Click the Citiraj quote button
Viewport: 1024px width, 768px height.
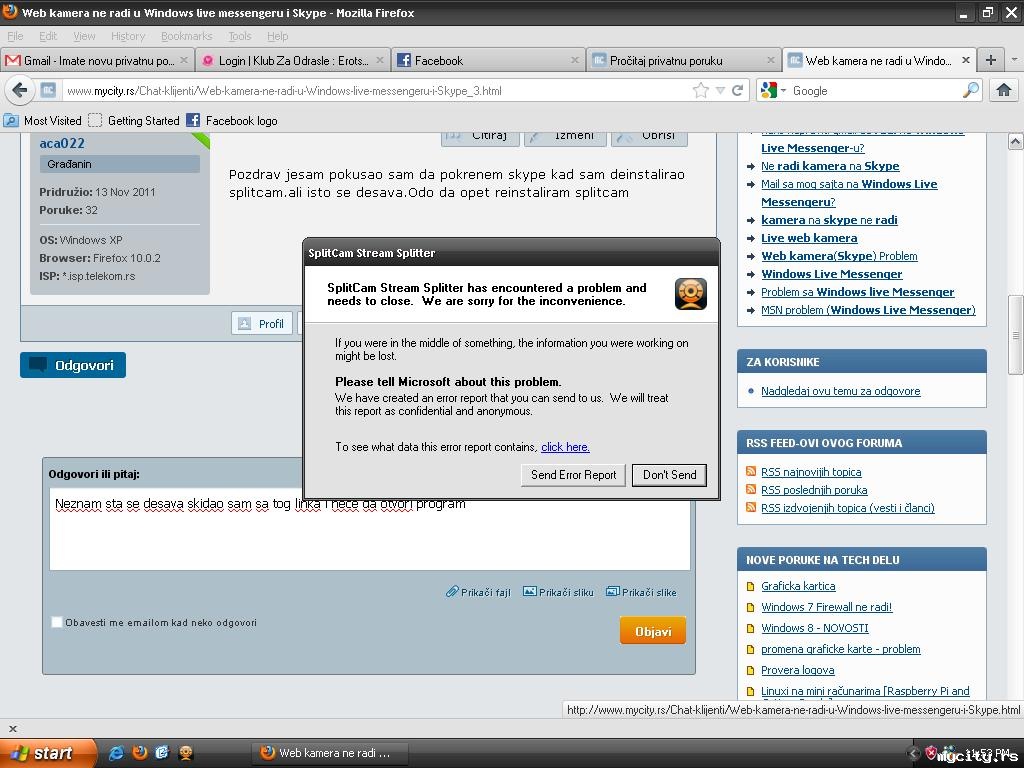coord(481,137)
